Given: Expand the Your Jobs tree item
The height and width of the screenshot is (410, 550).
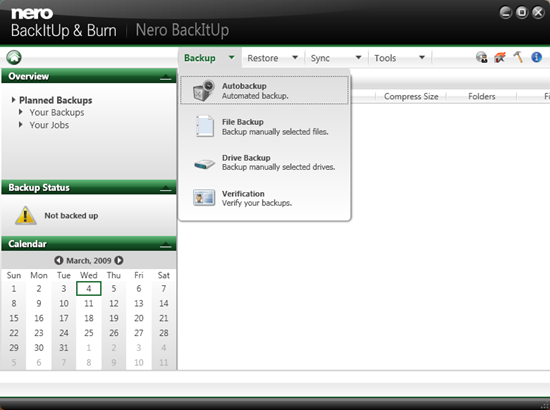Looking at the screenshot, I should pos(21,125).
